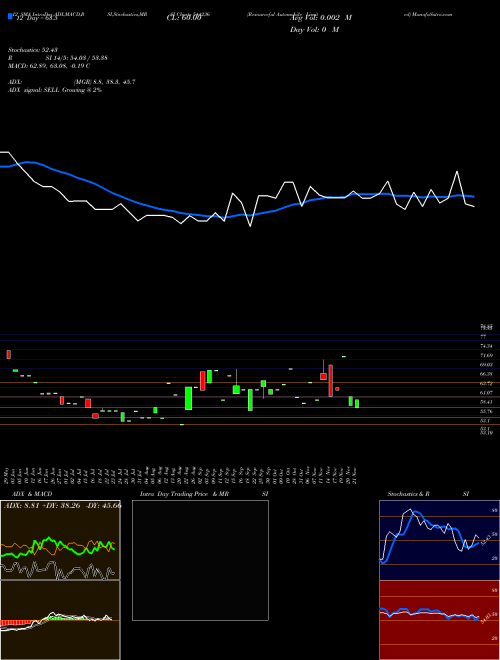Click the empty intraday trading price panel
Viewport: 500px width, 660px height.
click(200, 560)
